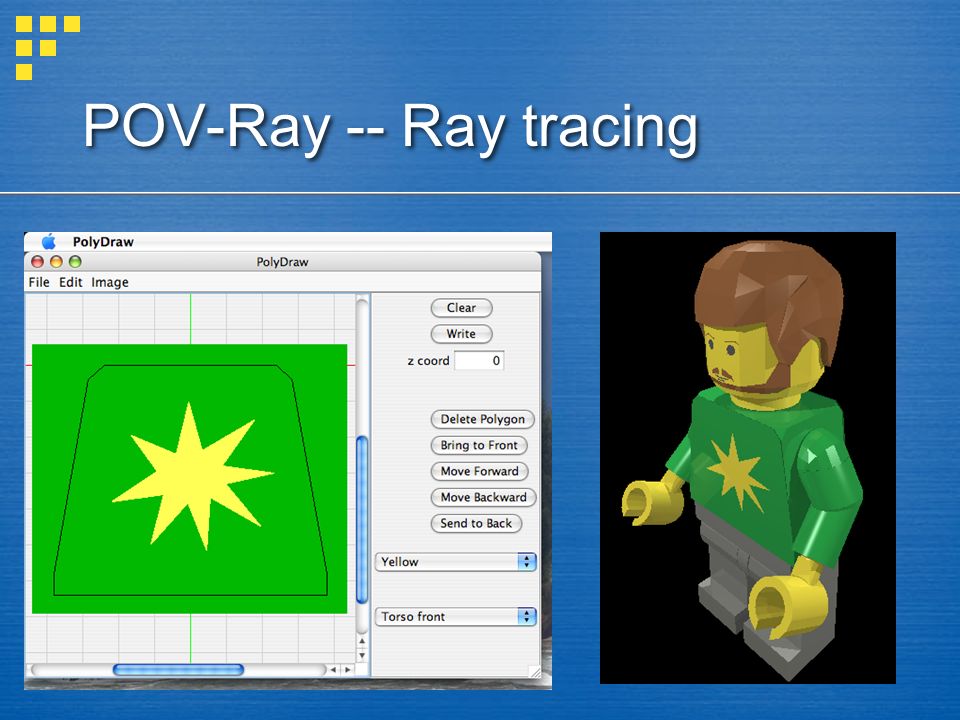
Task: Click the rendered LEGO minifigure image
Action: click(x=748, y=458)
